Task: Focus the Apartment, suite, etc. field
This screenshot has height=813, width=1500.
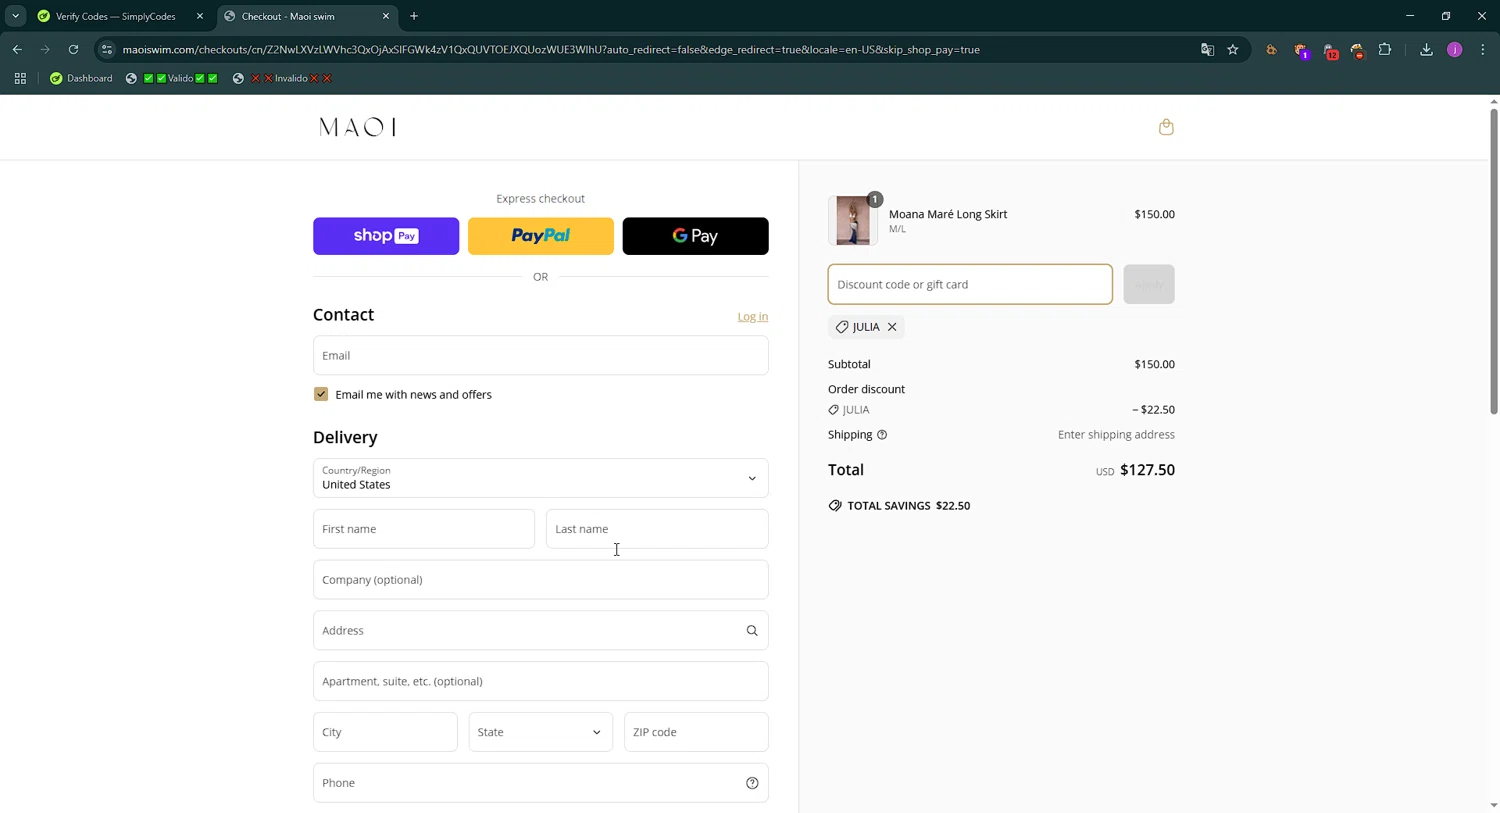Action: 540,682
